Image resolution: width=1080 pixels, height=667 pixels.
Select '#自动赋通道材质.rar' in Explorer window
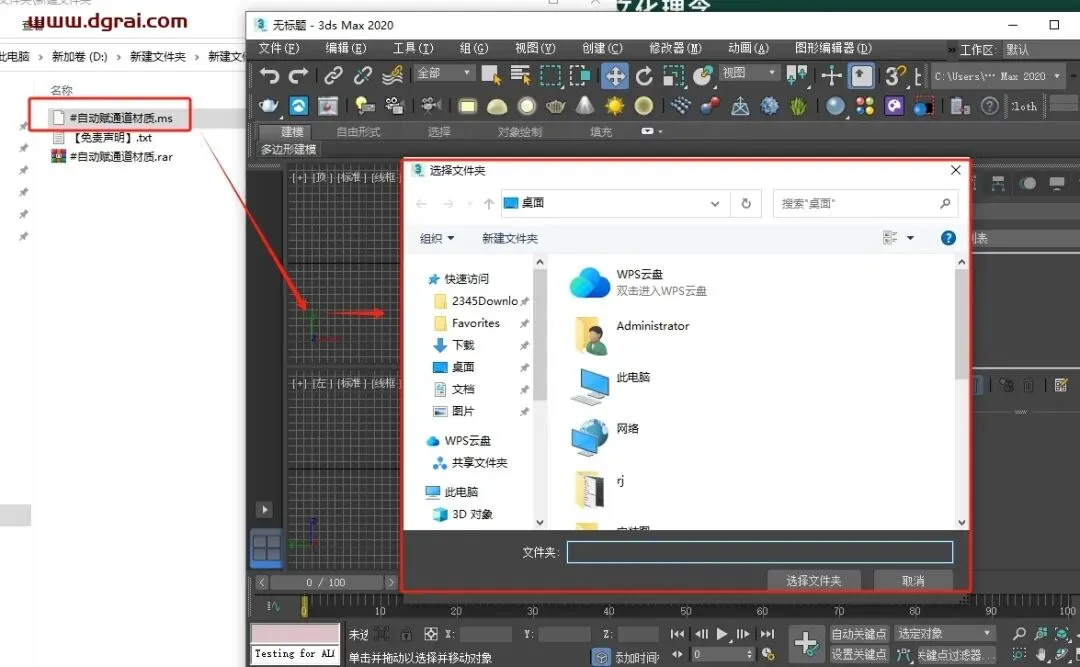coord(112,157)
